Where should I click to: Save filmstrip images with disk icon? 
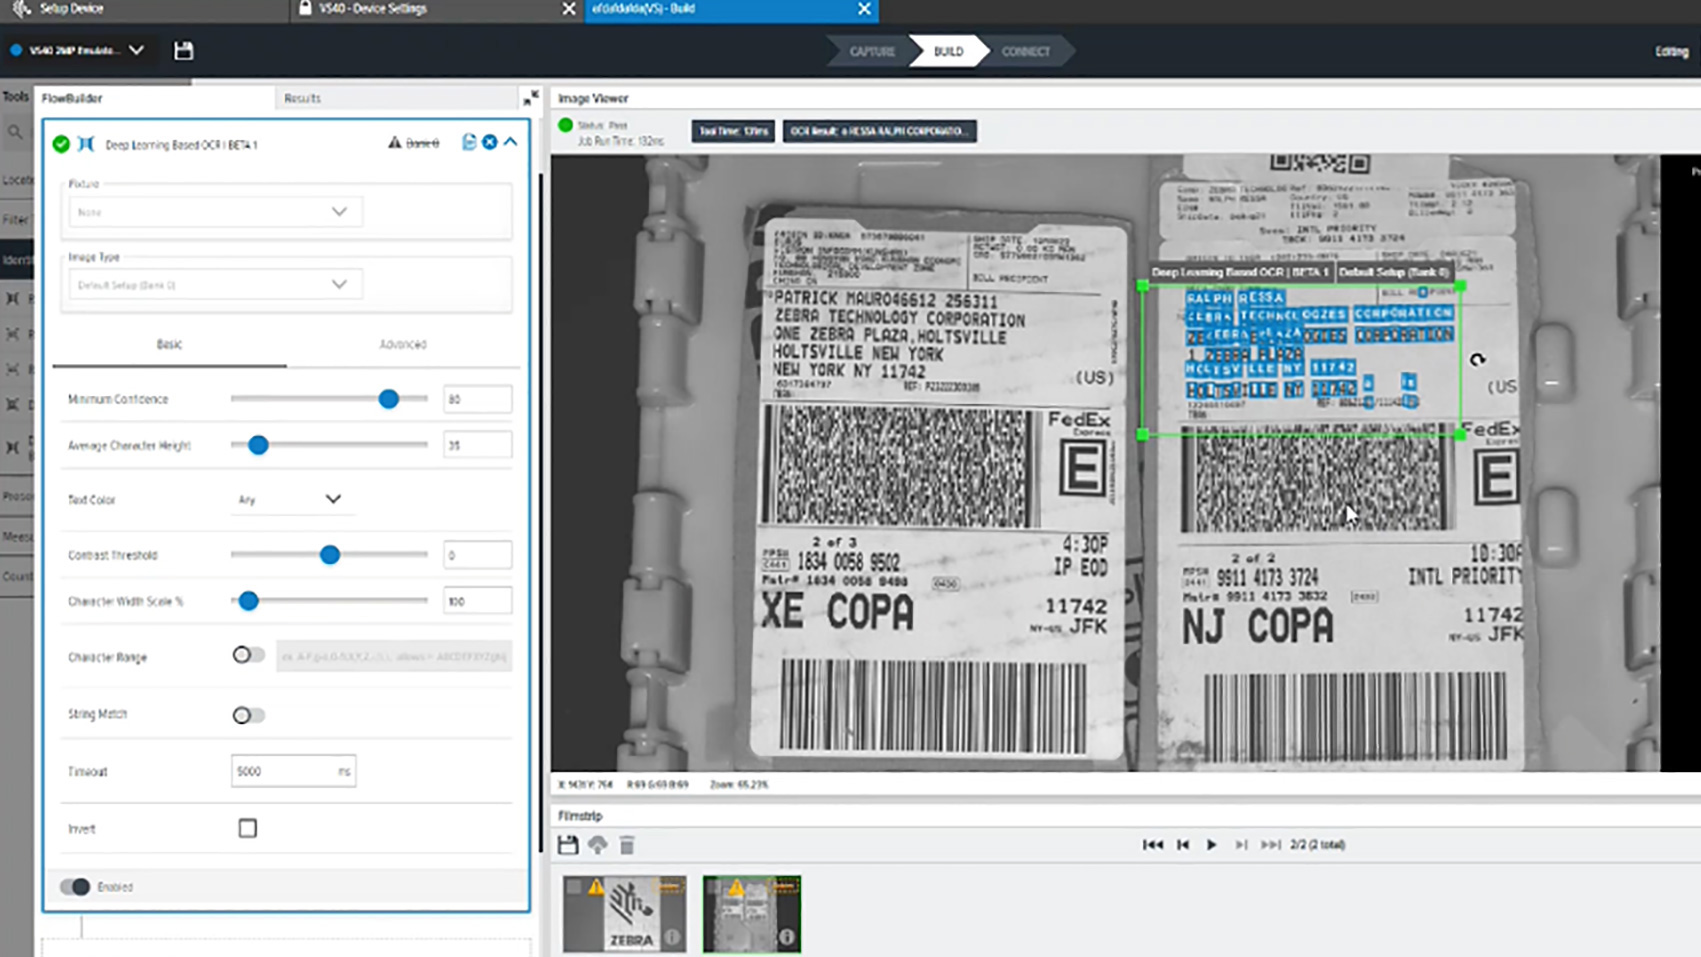click(568, 845)
